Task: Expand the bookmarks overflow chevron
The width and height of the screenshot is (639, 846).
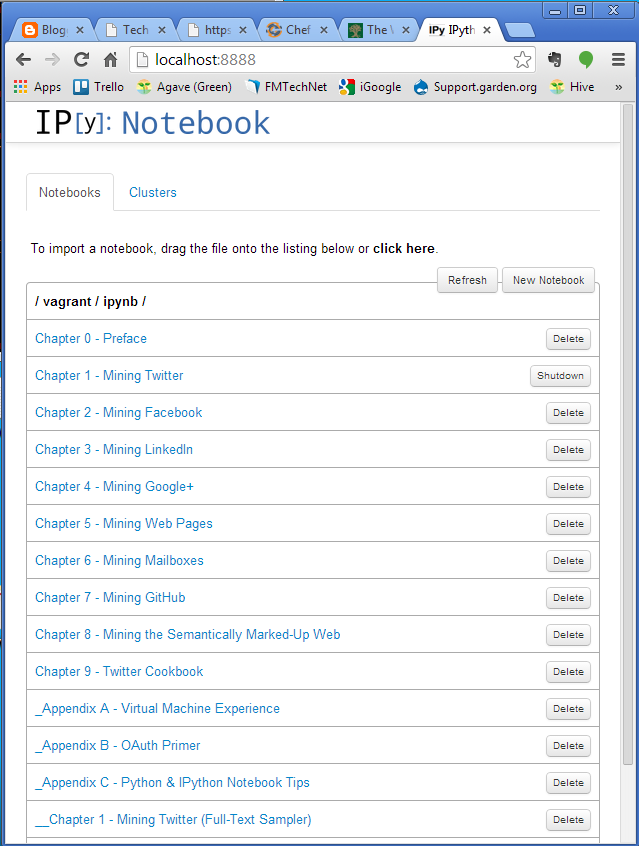Action: tap(619, 87)
